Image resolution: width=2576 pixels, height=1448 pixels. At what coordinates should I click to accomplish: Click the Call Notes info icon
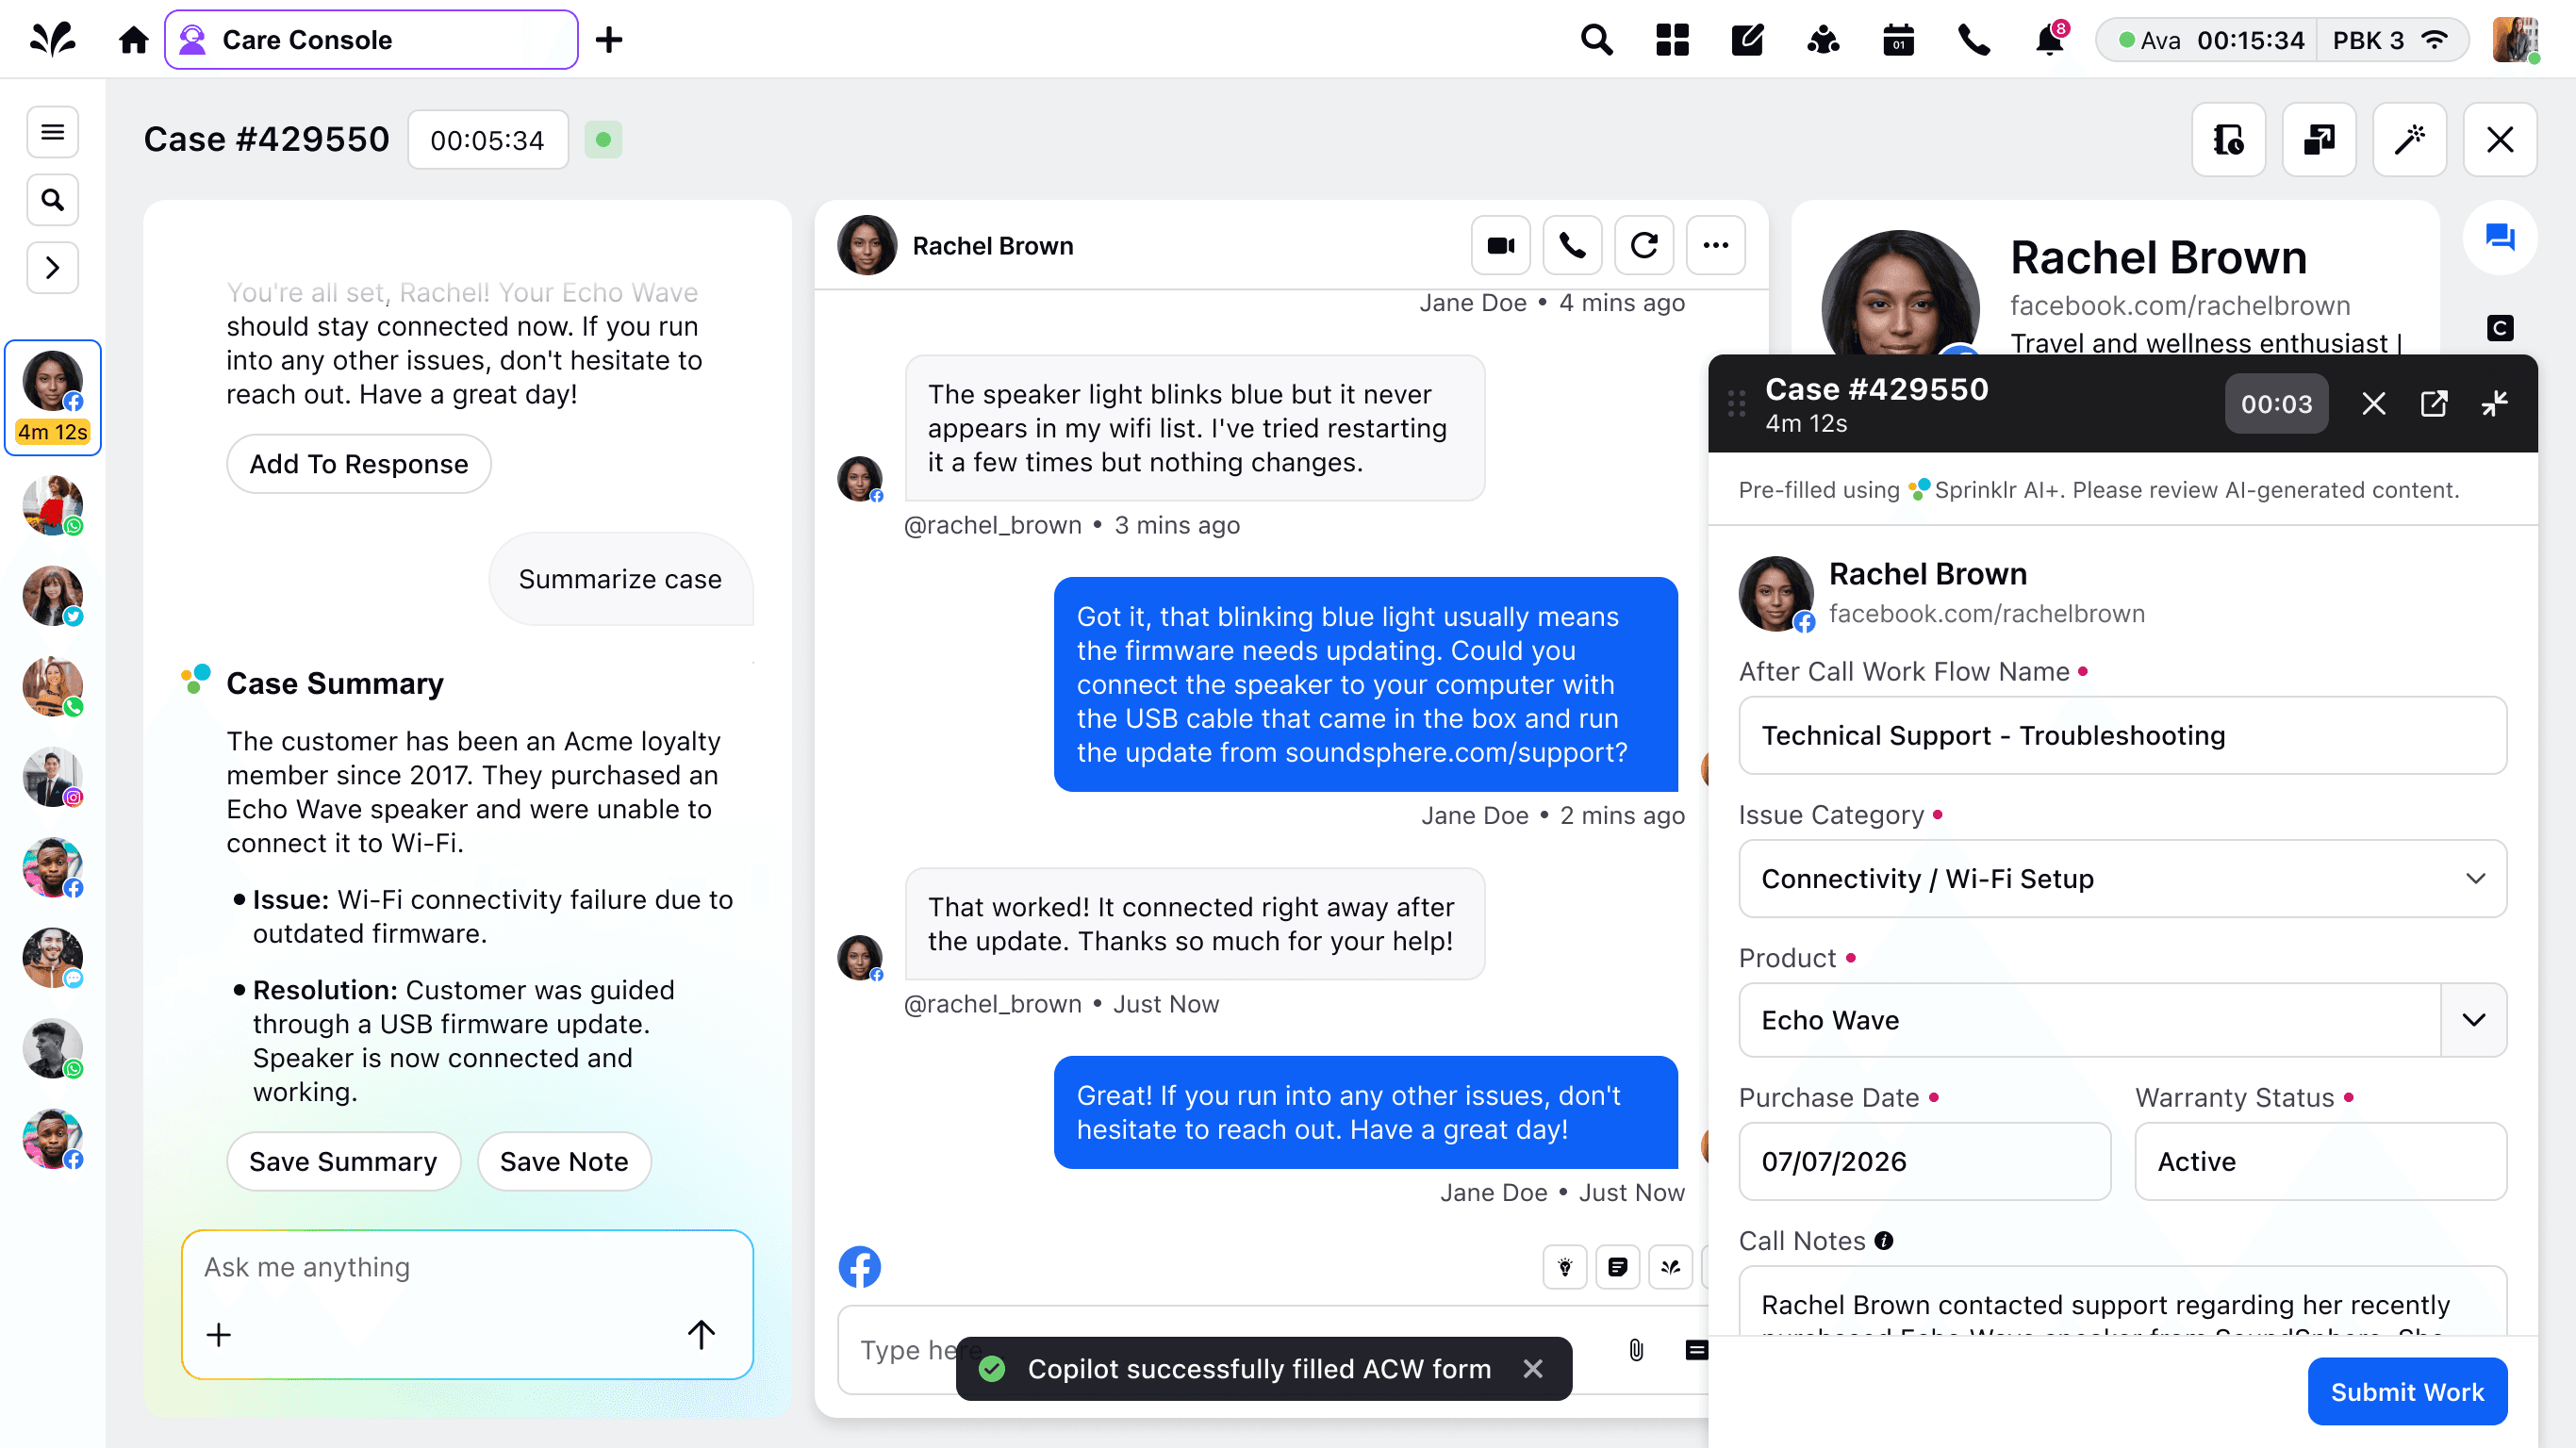click(x=1884, y=1241)
